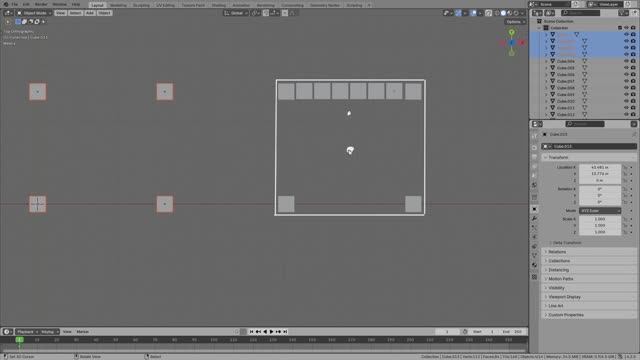640x360 pixels.
Task: Open the Material properties tab icon
Action: [534, 265]
